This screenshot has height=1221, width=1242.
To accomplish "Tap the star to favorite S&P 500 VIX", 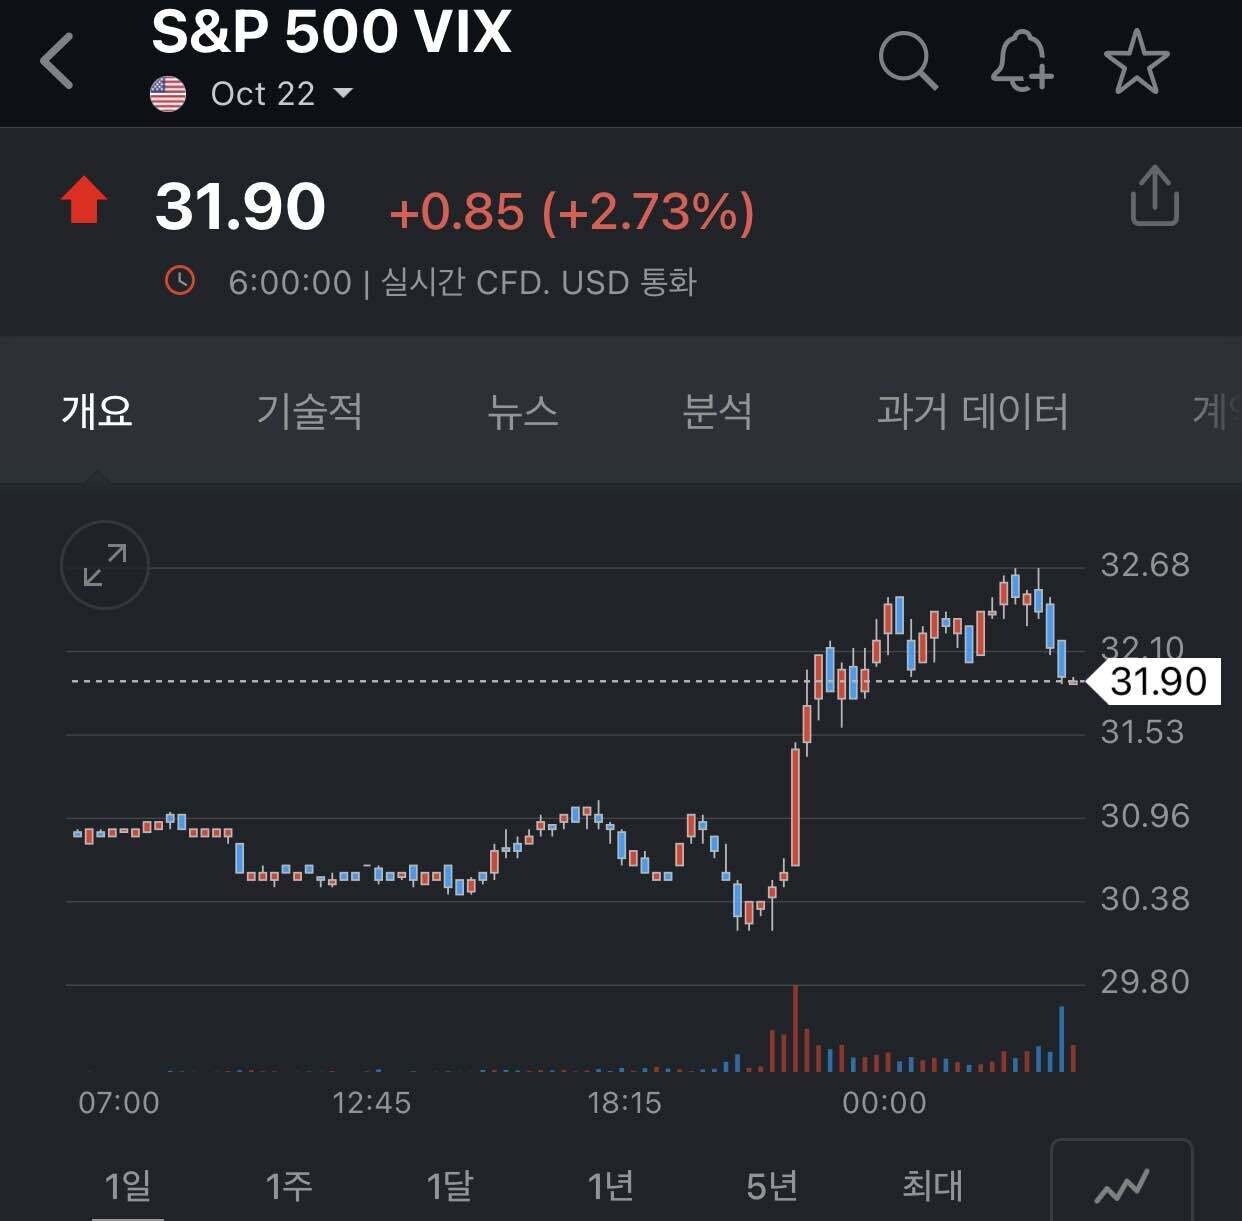I will pyautogui.click(x=1135, y=63).
